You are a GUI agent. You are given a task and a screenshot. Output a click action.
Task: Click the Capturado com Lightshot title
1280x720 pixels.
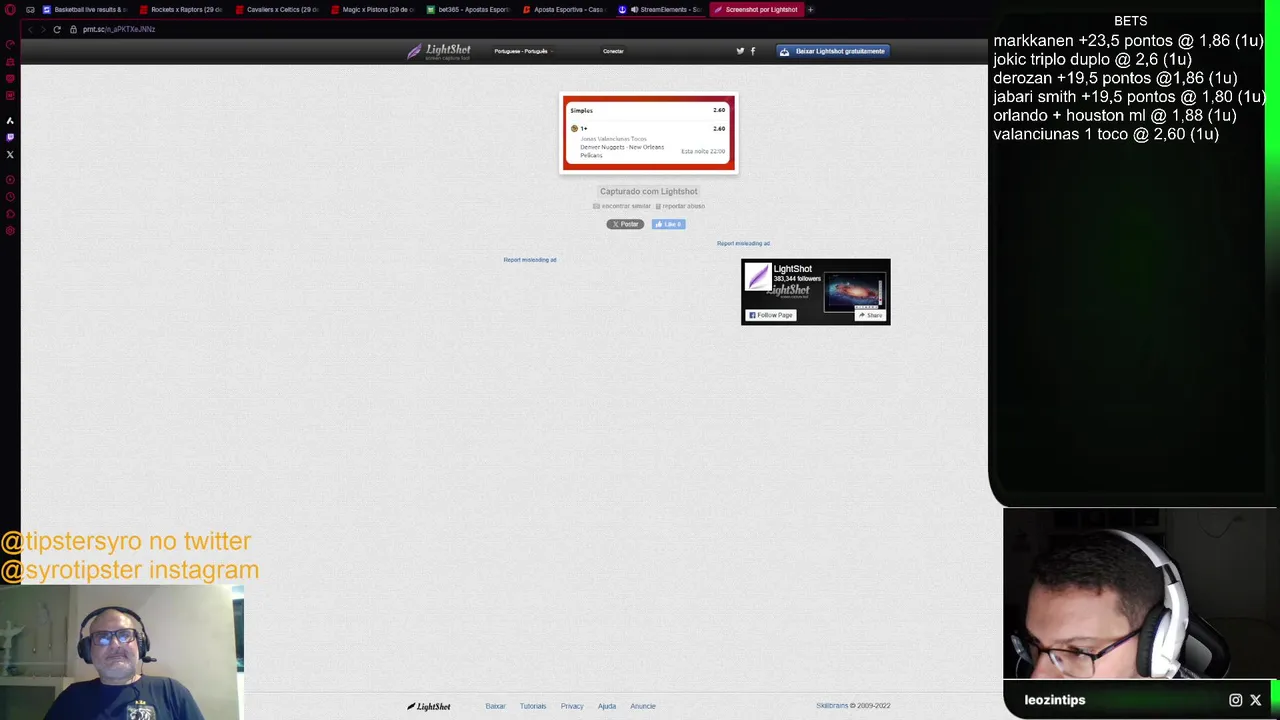click(649, 191)
